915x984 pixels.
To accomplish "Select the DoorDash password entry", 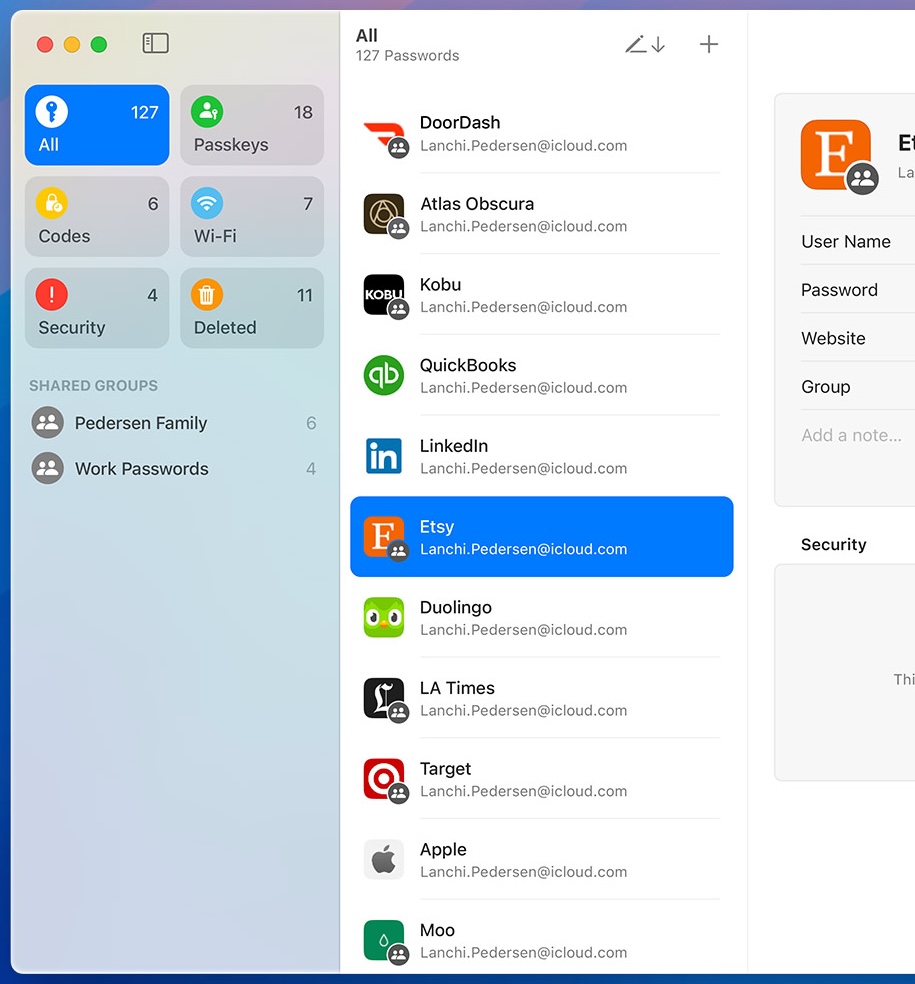I will [542, 133].
